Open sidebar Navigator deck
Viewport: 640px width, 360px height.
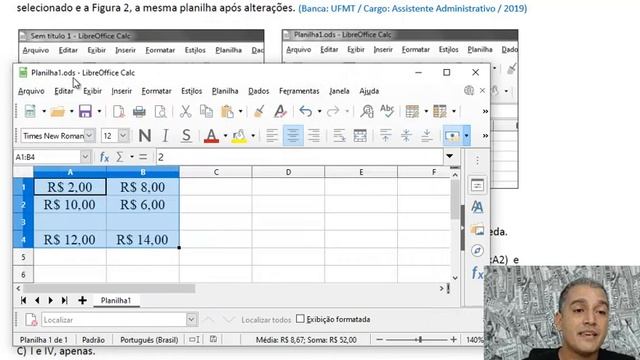tap(477, 250)
